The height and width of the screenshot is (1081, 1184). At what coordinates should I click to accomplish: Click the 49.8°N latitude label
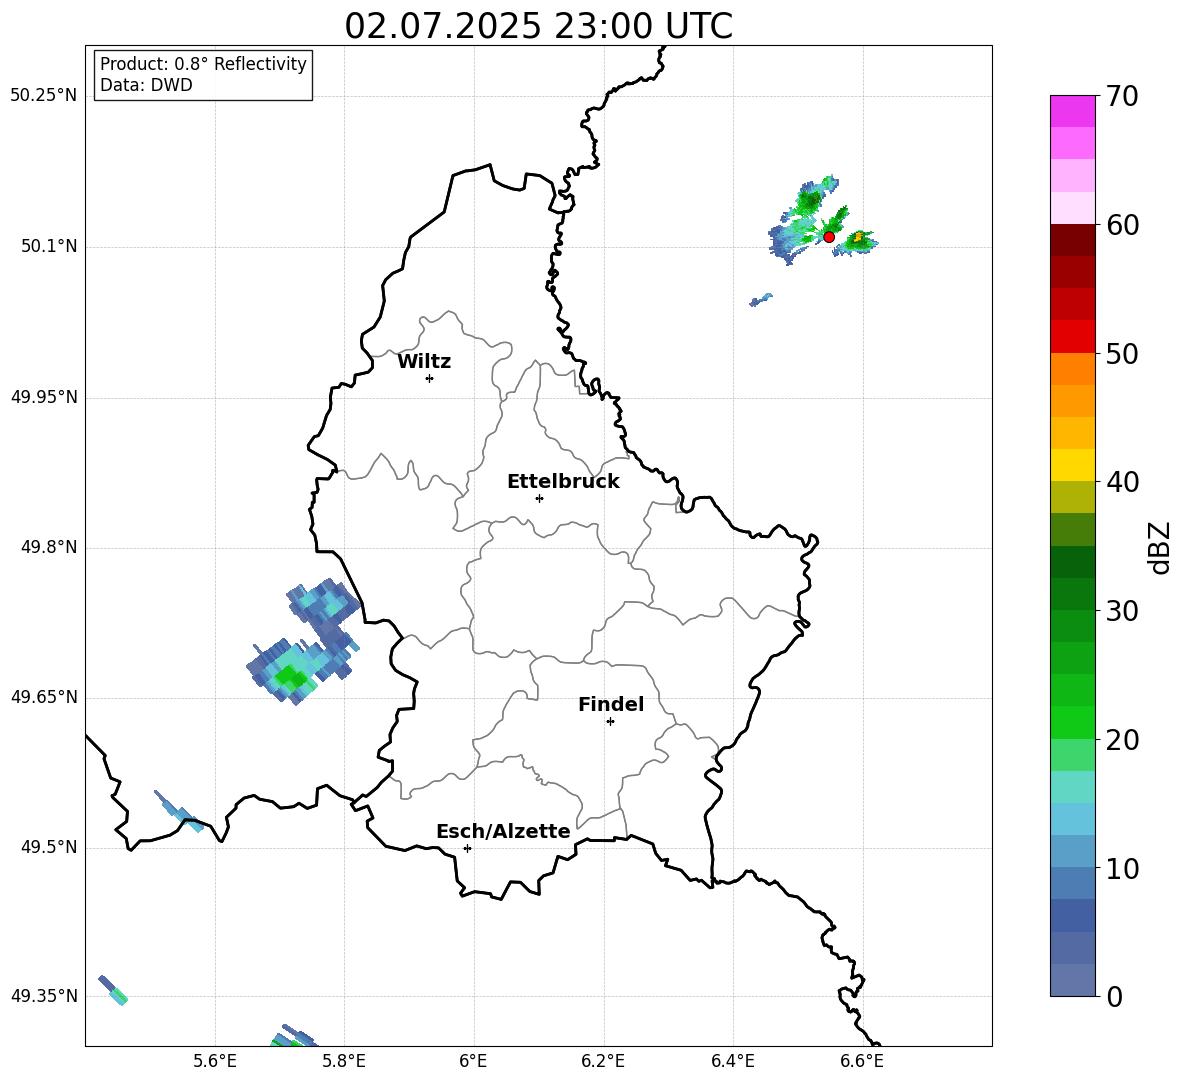(x=49, y=547)
